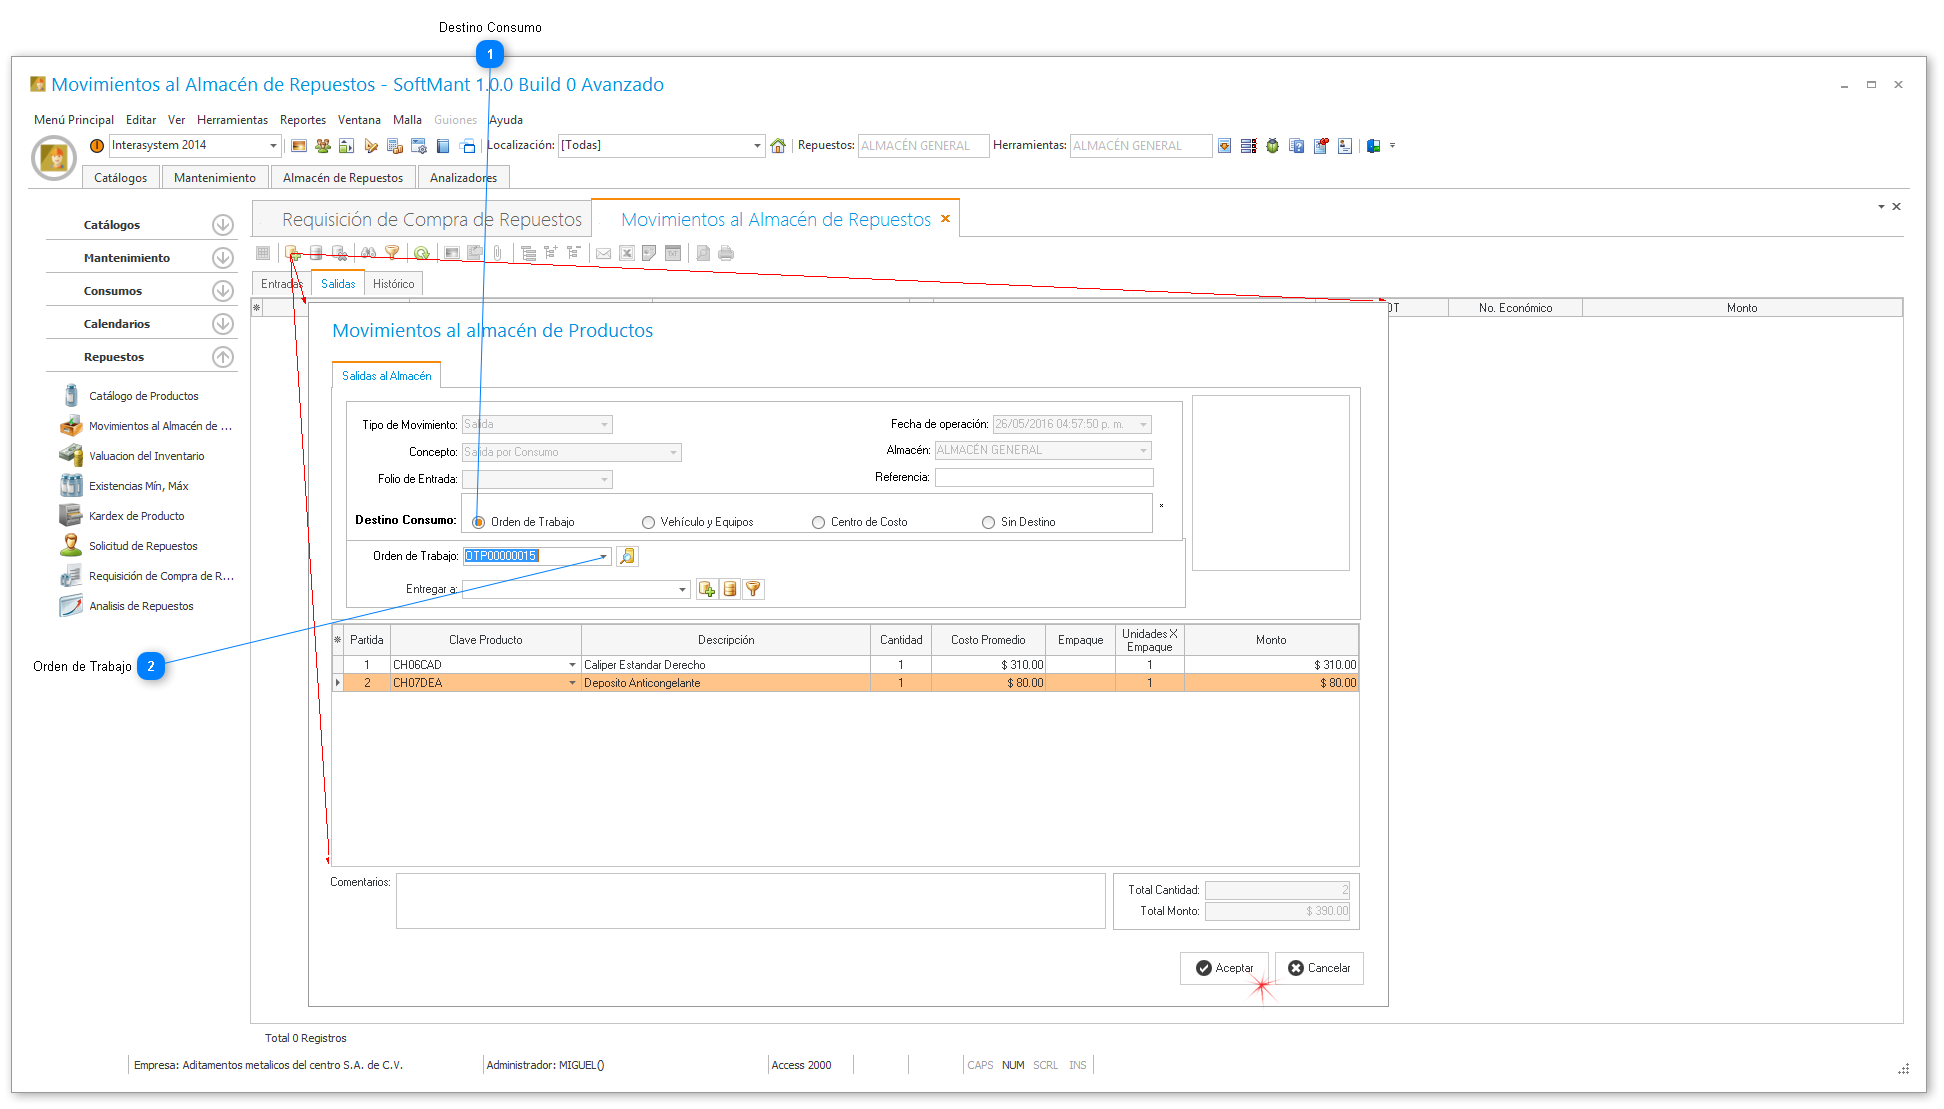Click into the Referencia input field
The image size is (1944, 1109).
click(1043, 477)
